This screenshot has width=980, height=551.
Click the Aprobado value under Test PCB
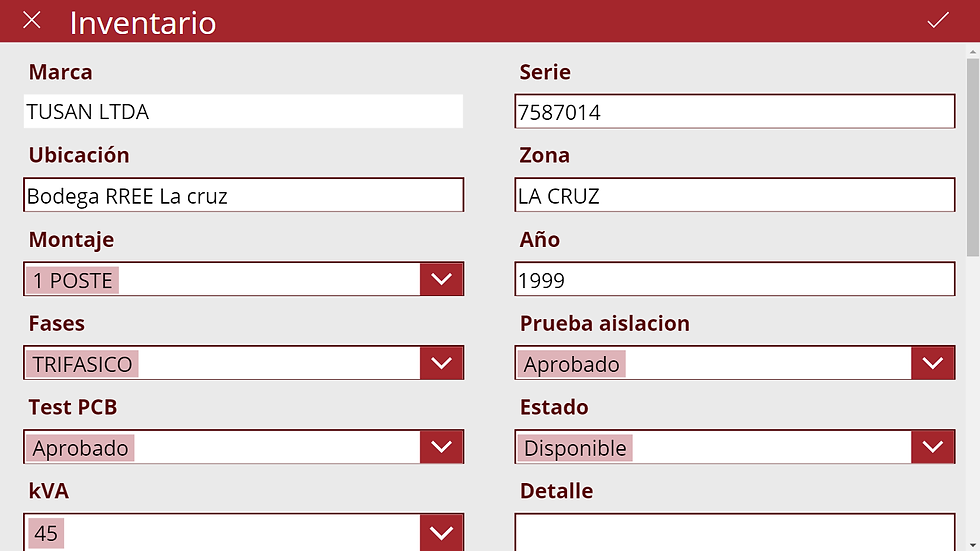(80, 448)
